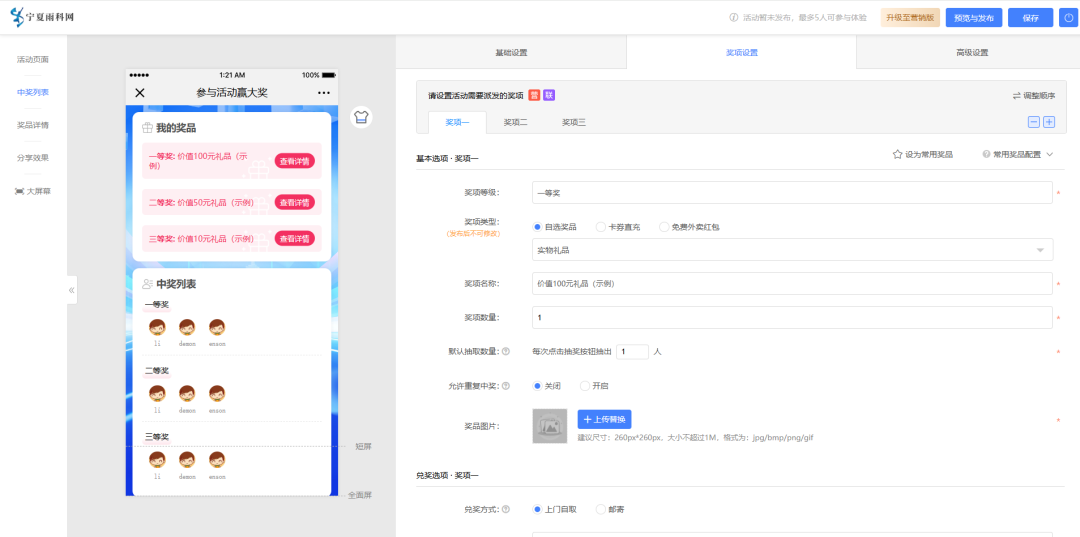Screen dimensions: 1080x537
Task: Click the 宁夏雨科网 logo
Action: (42, 17)
